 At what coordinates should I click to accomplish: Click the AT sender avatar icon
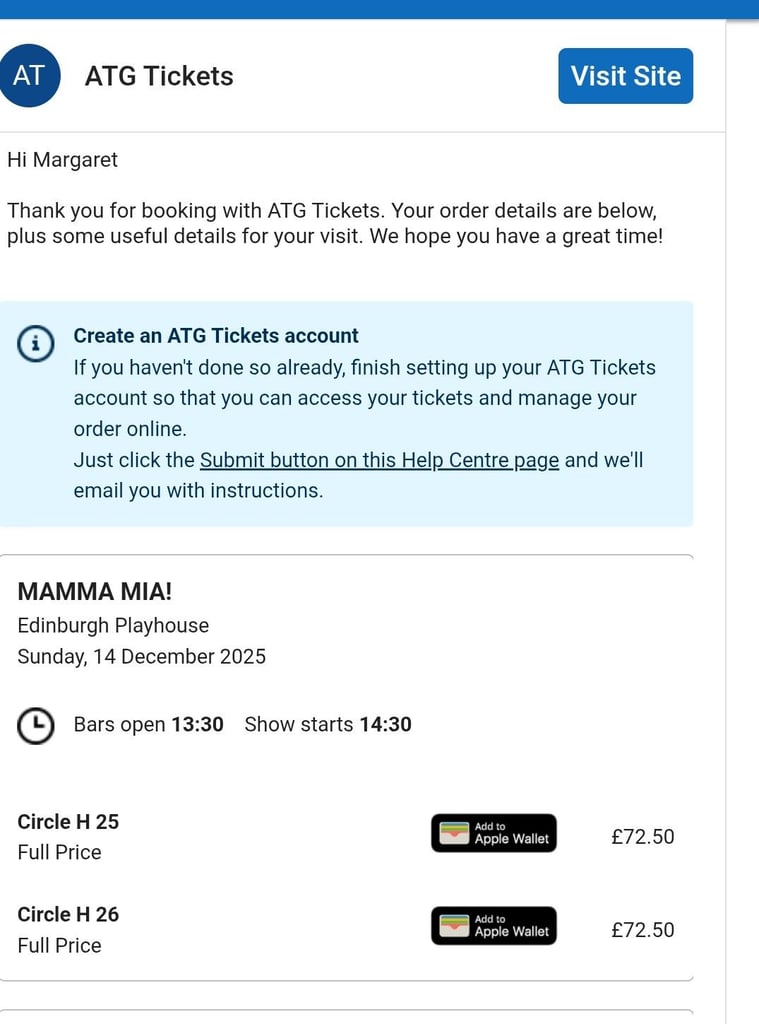coord(30,75)
